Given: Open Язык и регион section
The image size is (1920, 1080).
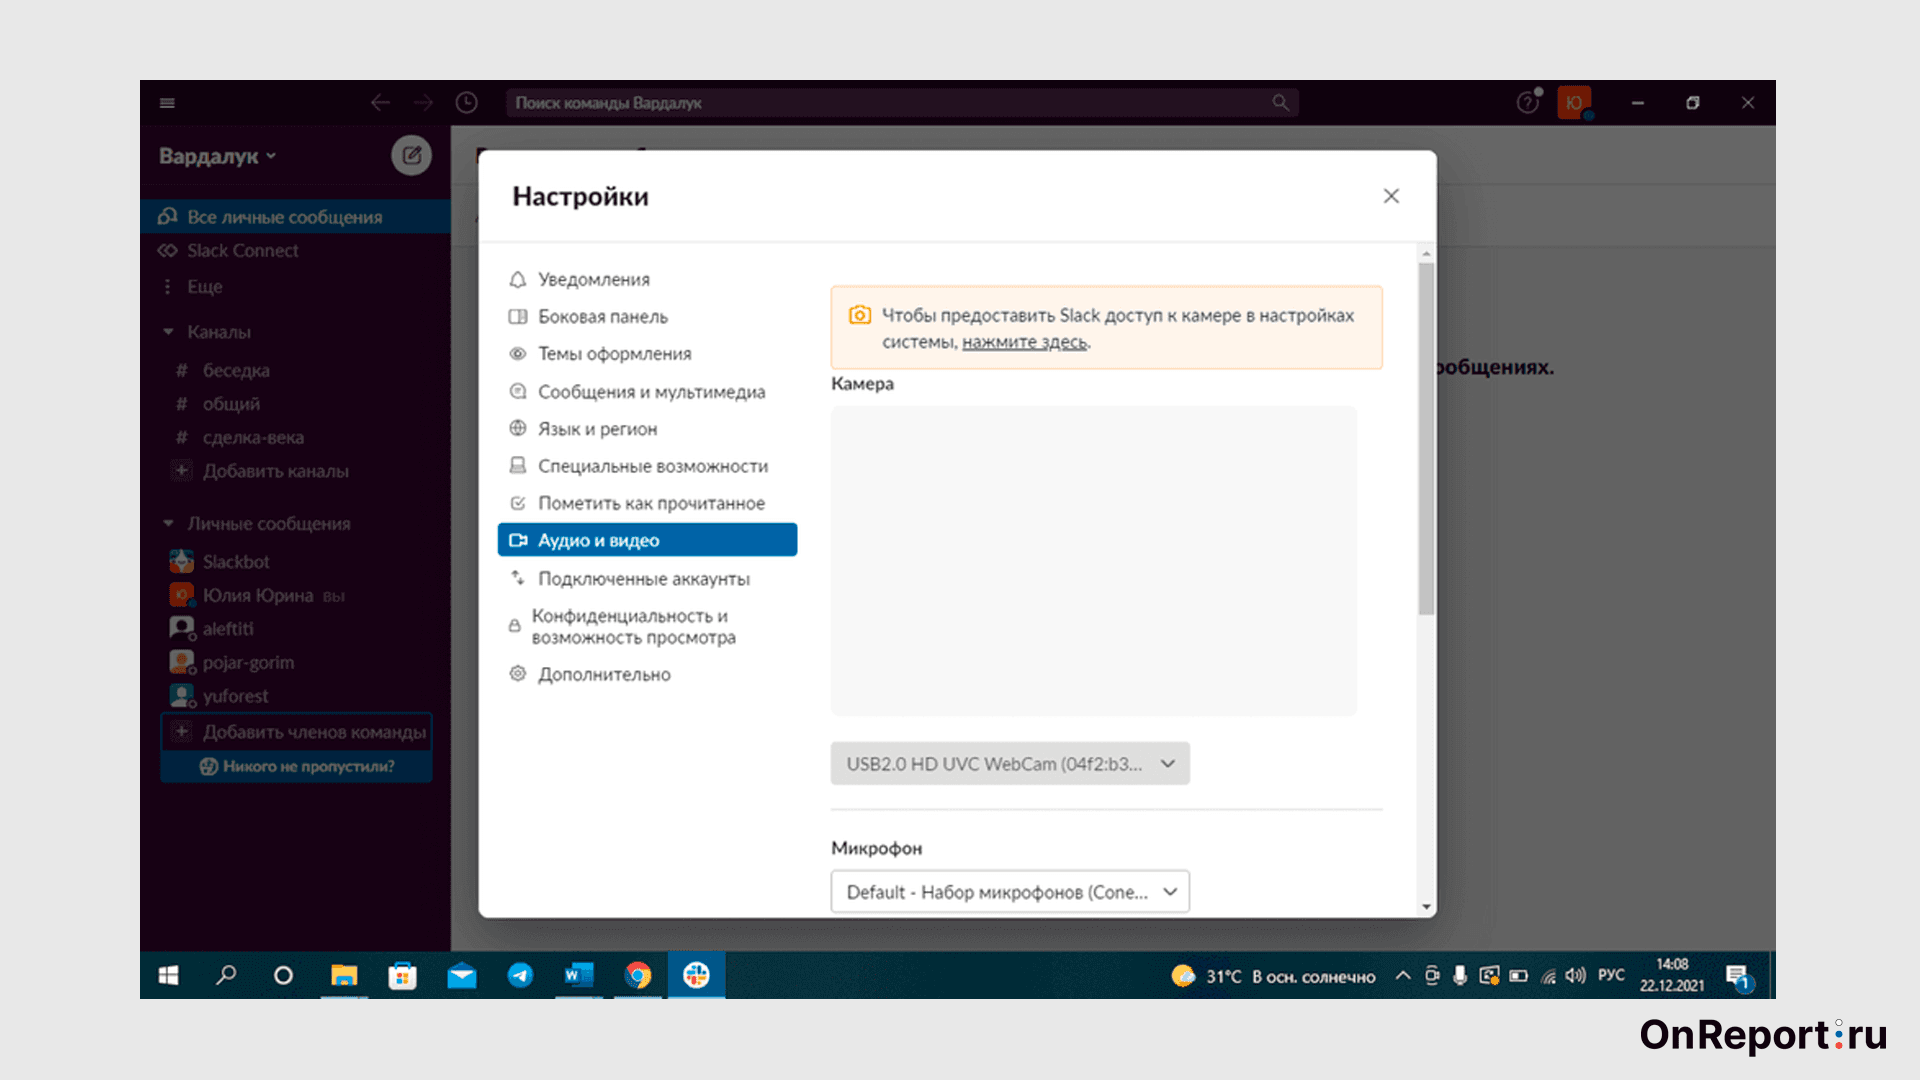Looking at the screenshot, I should tap(647, 429).
